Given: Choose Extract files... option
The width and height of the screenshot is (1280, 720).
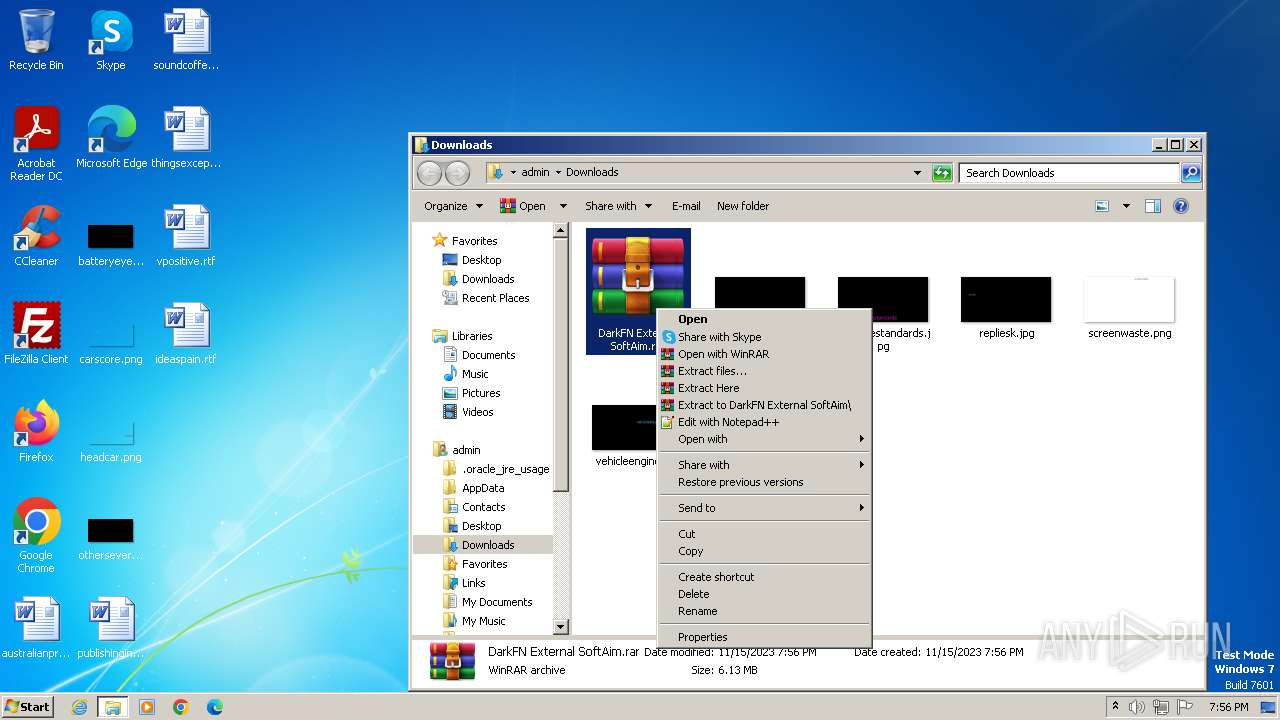Looking at the screenshot, I should point(764,371).
